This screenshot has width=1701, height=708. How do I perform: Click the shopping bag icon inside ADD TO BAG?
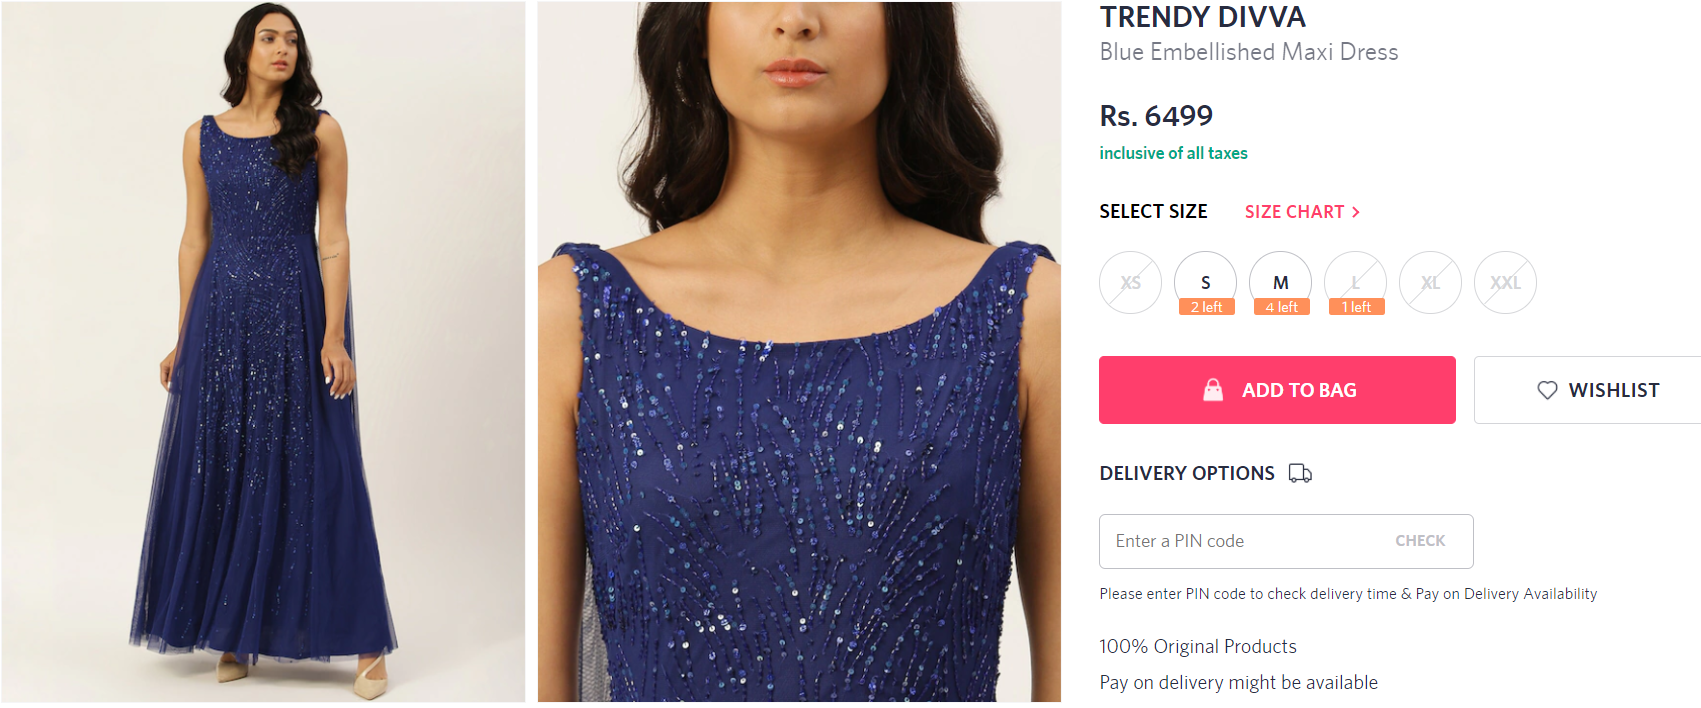pos(1213,390)
